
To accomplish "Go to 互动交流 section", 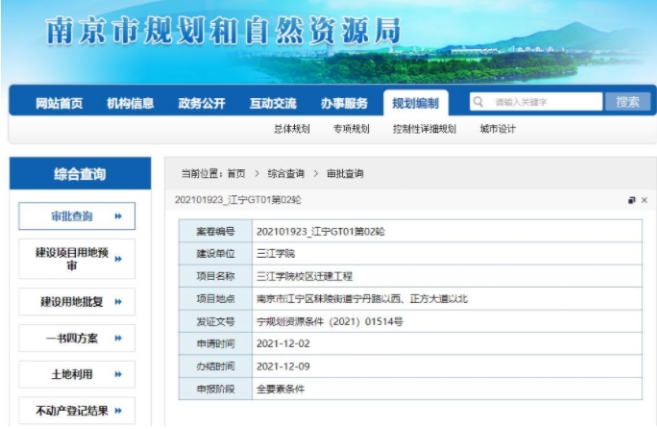I will tap(272, 103).
